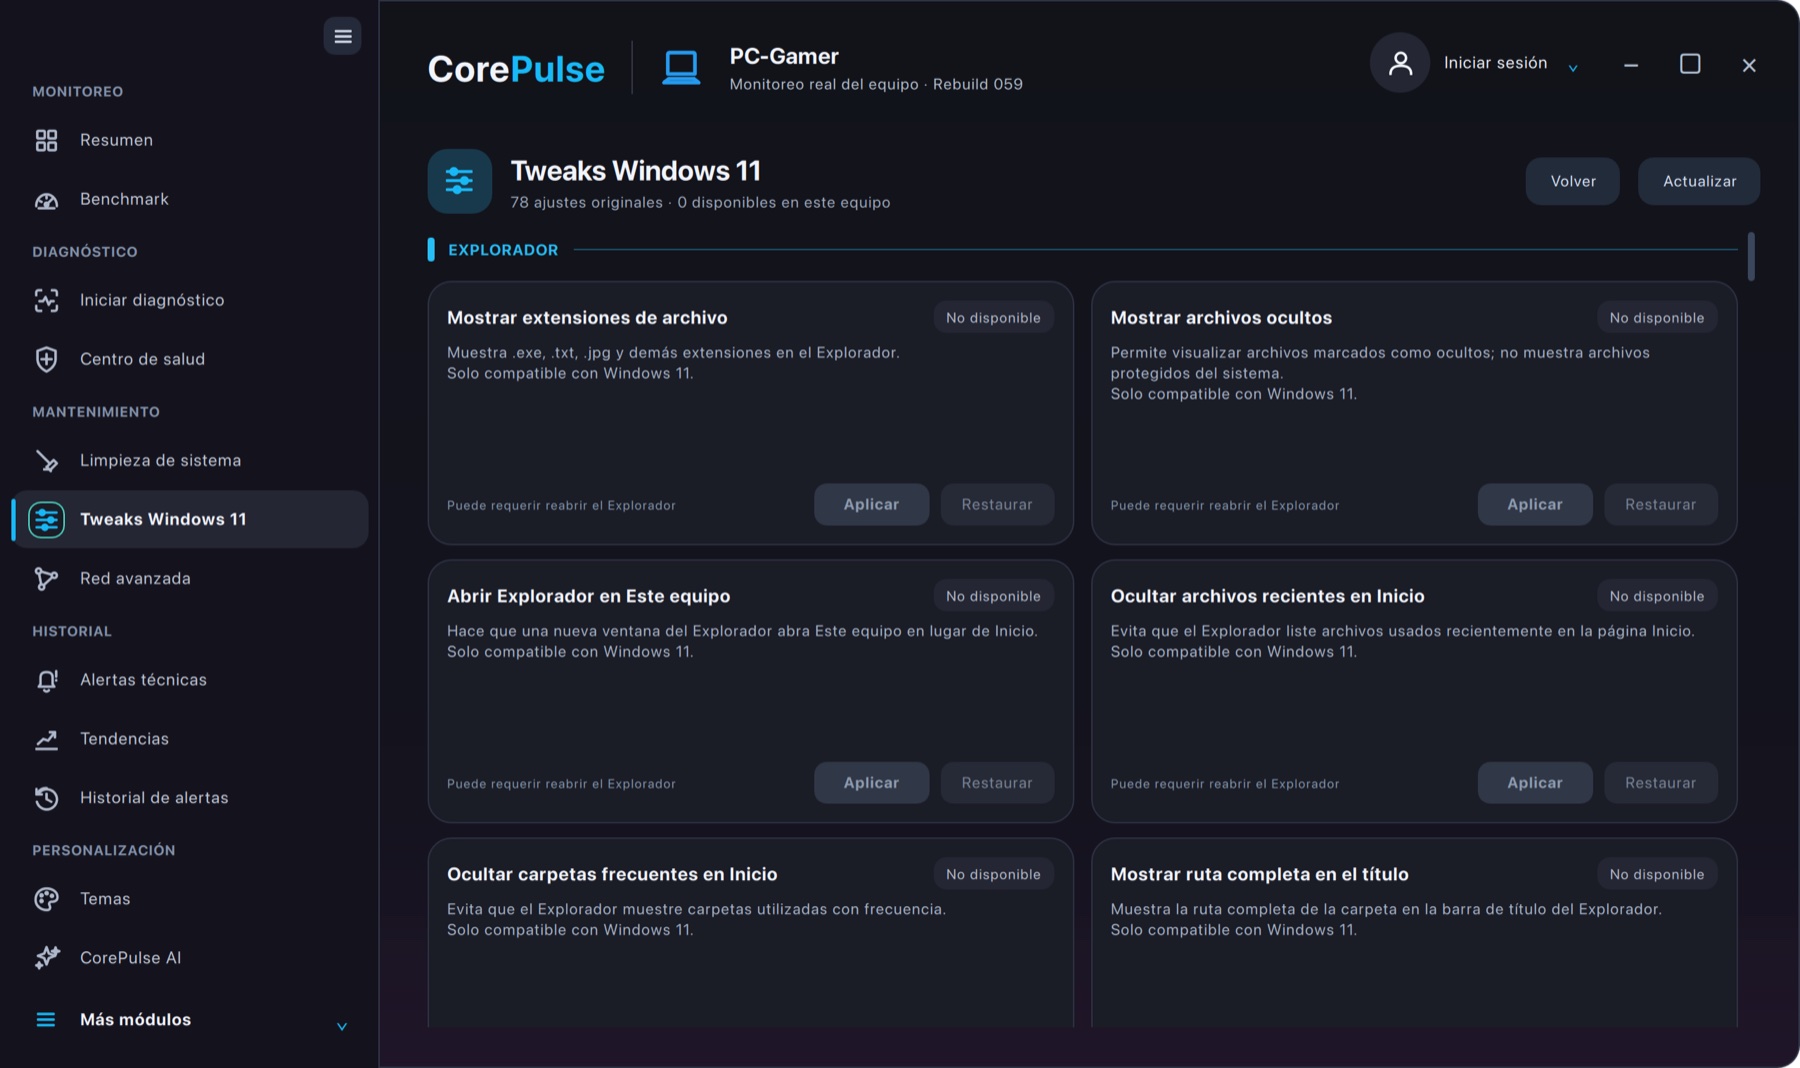The height and width of the screenshot is (1068, 1800).
Task: Apply the Abrir Explorador en Este equipo tweak
Action: click(871, 783)
